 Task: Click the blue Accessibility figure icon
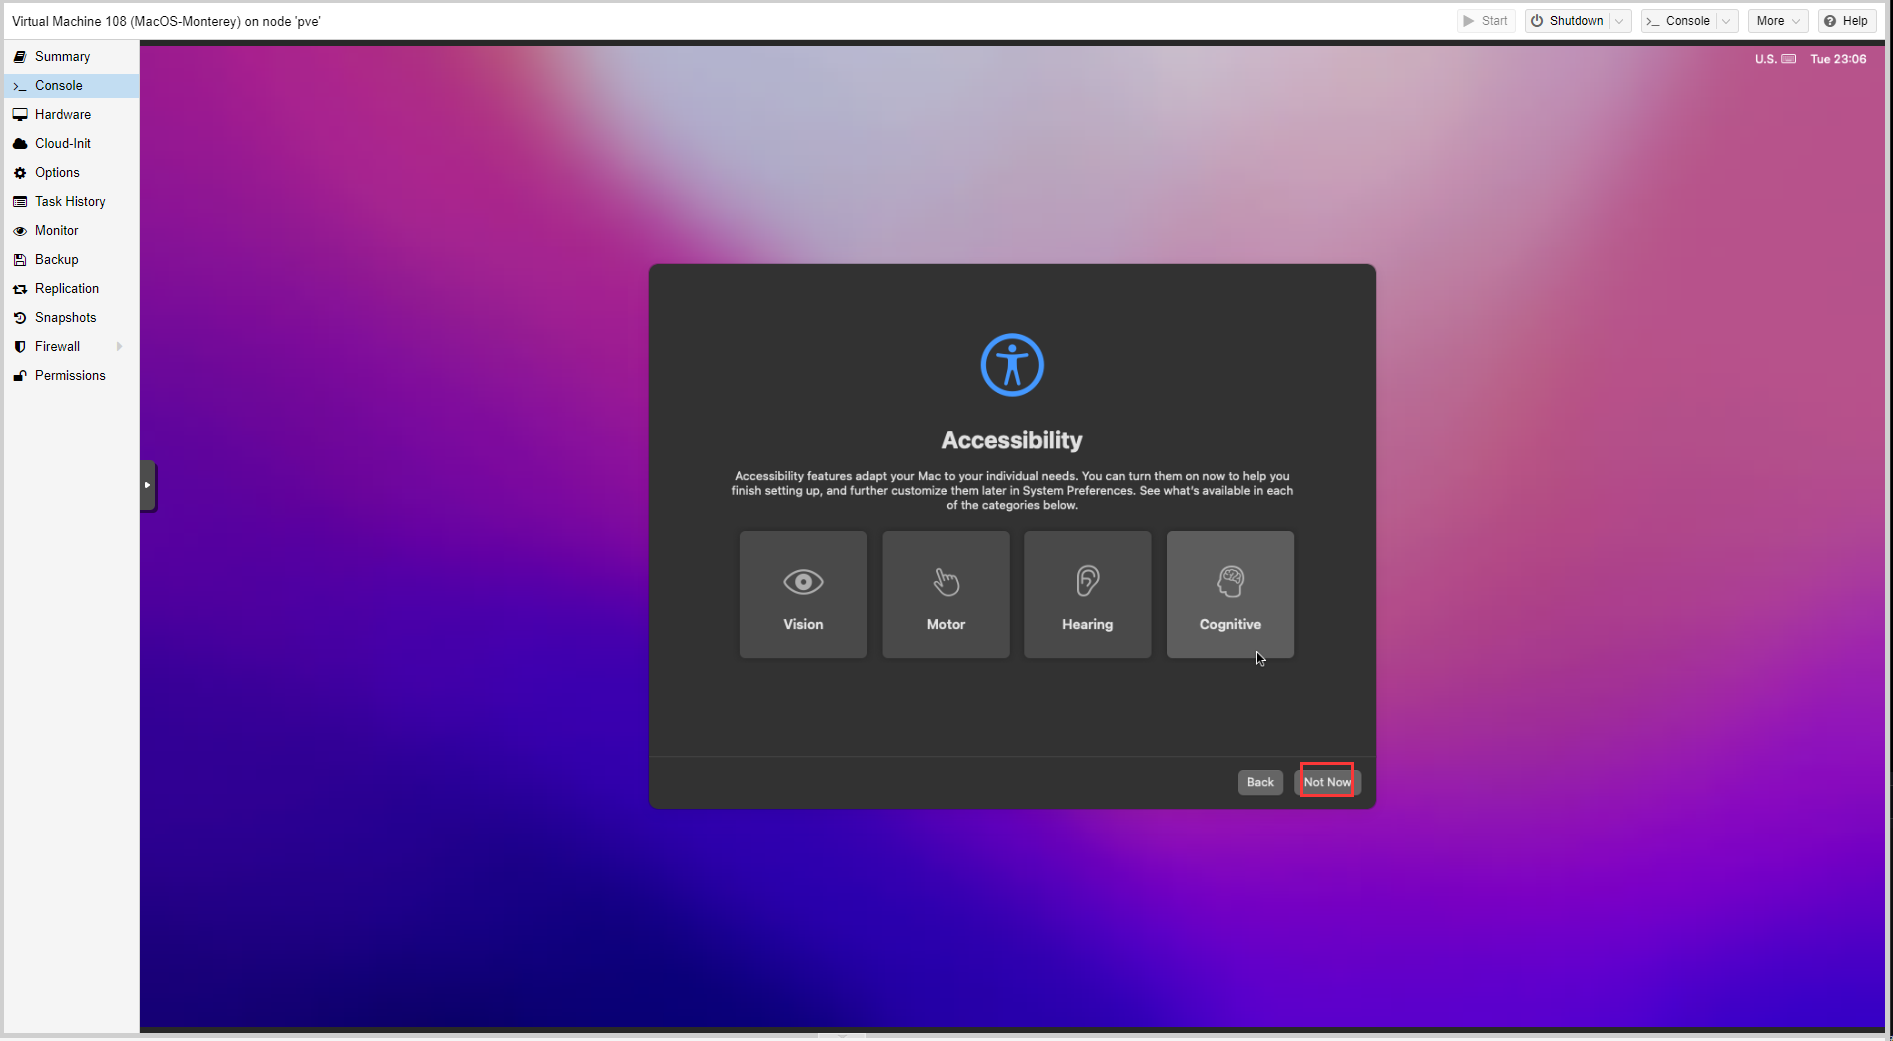click(x=1012, y=365)
